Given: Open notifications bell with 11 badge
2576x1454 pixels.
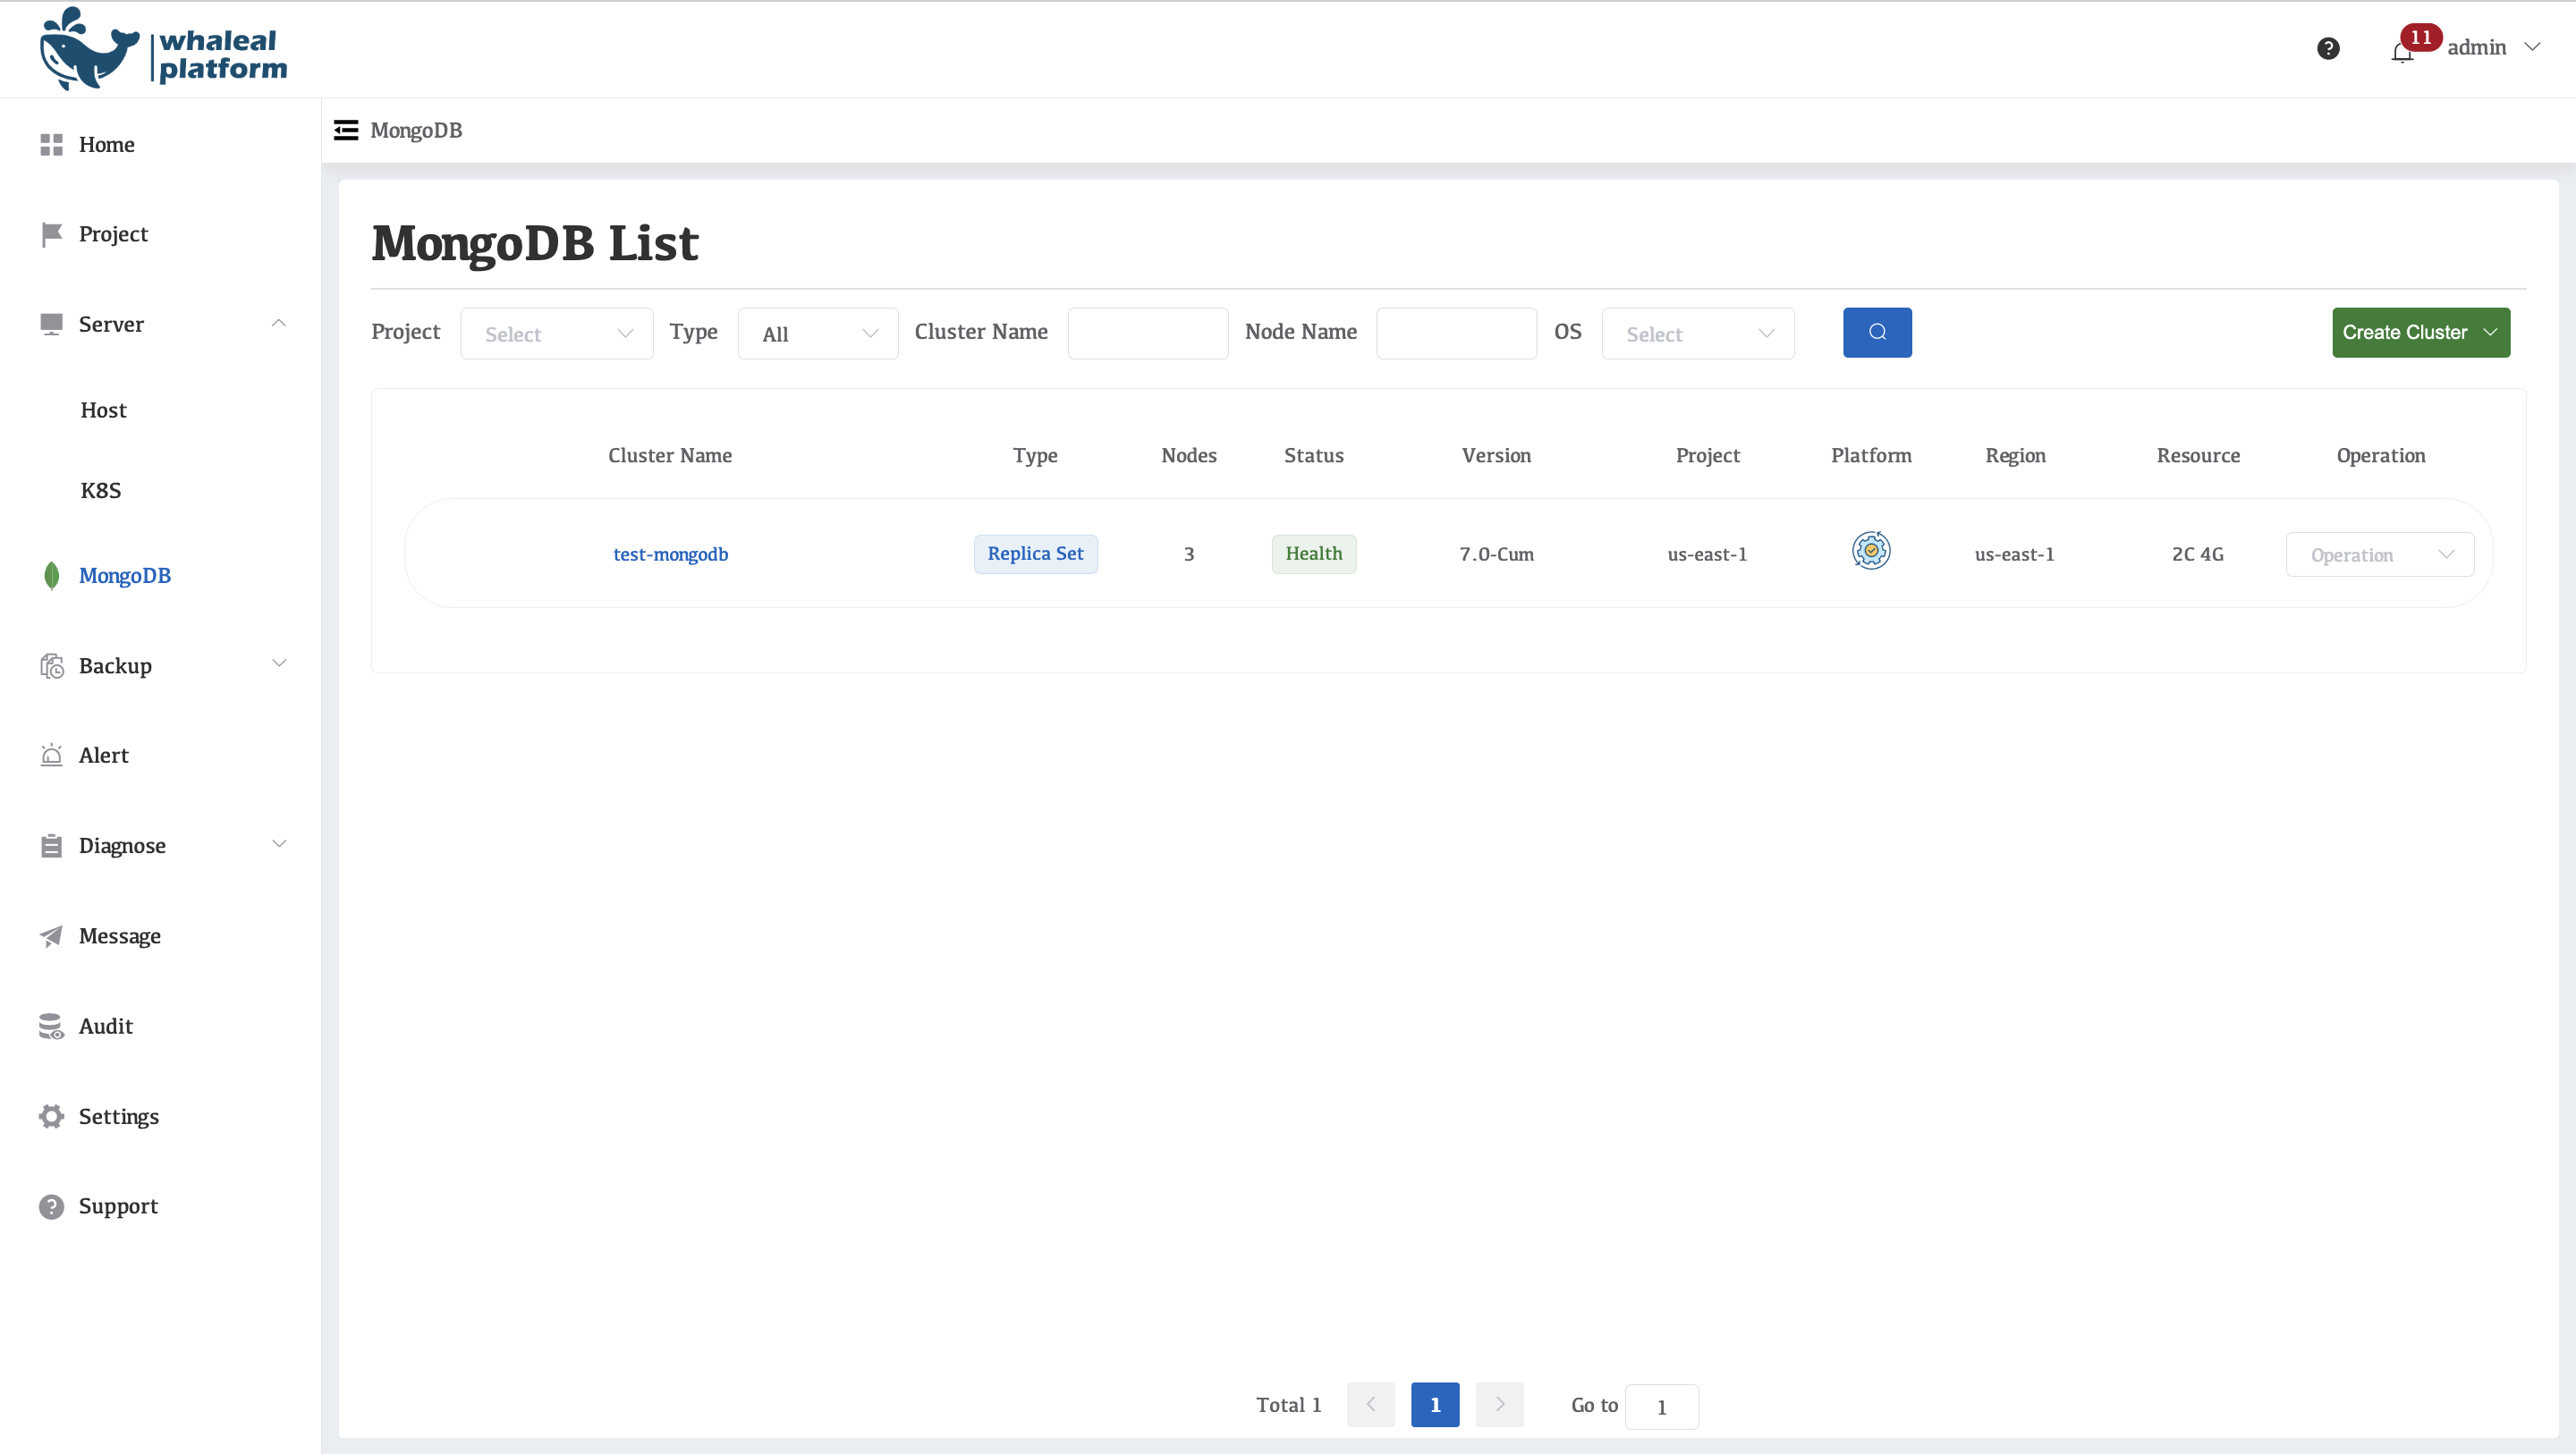Looking at the screenshot, I should (x=2402, y=51).
